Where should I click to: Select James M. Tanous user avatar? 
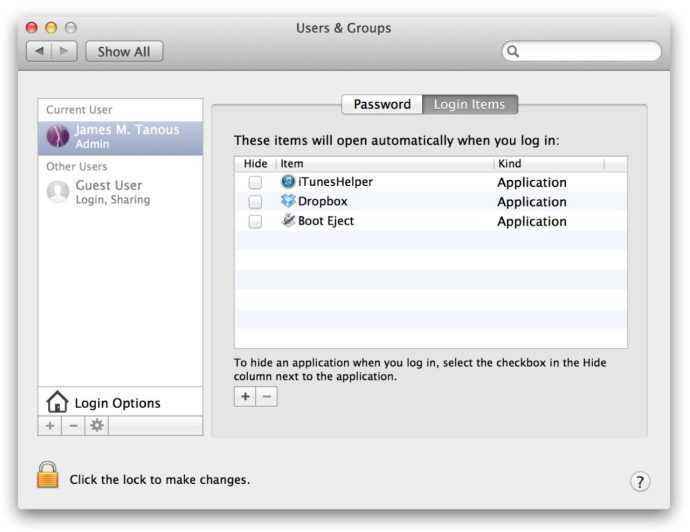coord(58,136)
